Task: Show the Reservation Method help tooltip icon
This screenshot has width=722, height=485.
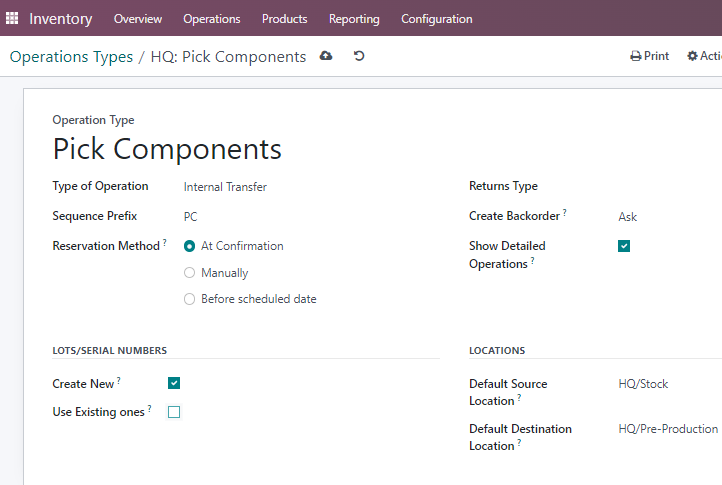Action: [x=164, y=242]
